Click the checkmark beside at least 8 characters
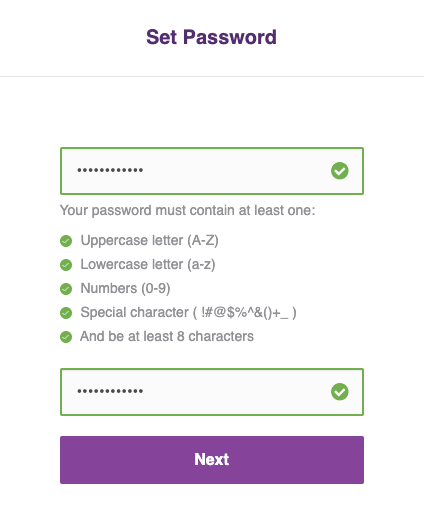Viewport: 424px width, 512px height. click(x=66, y=337)
